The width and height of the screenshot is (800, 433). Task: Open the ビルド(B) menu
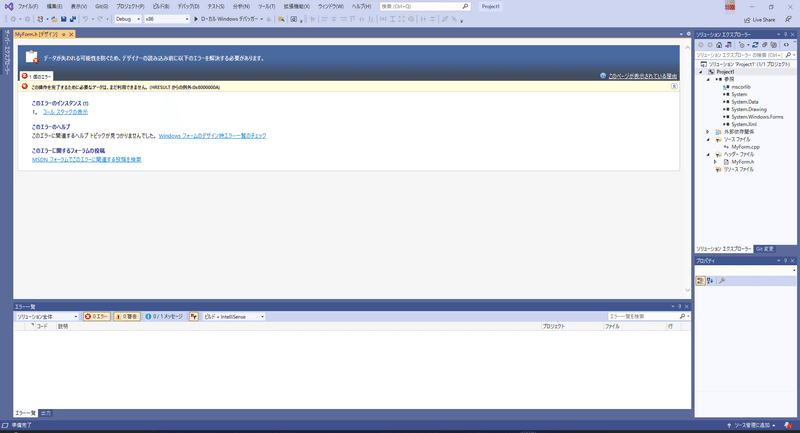[161, 7]
